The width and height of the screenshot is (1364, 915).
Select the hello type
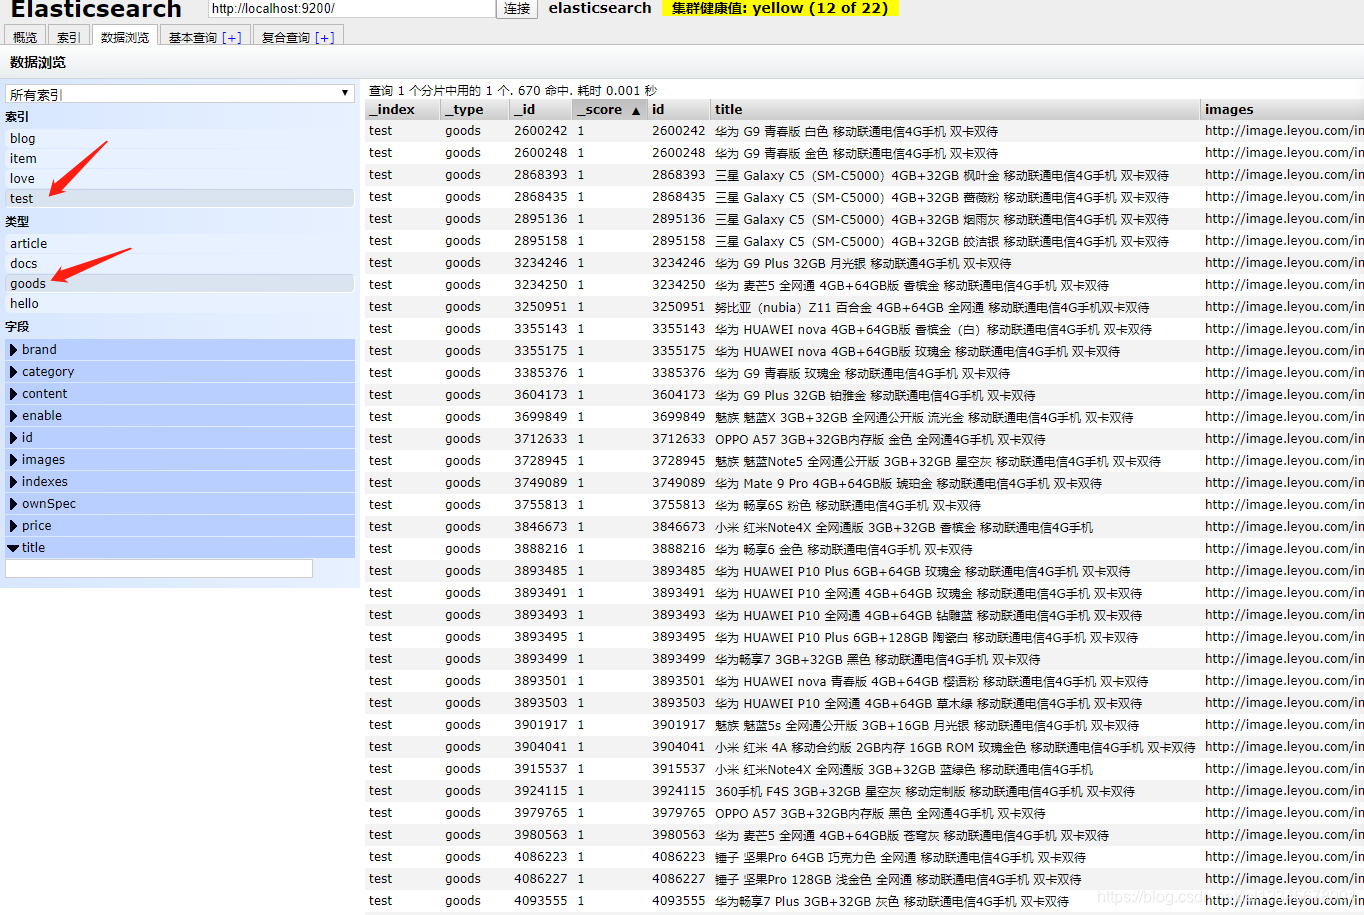pos(180,304)
